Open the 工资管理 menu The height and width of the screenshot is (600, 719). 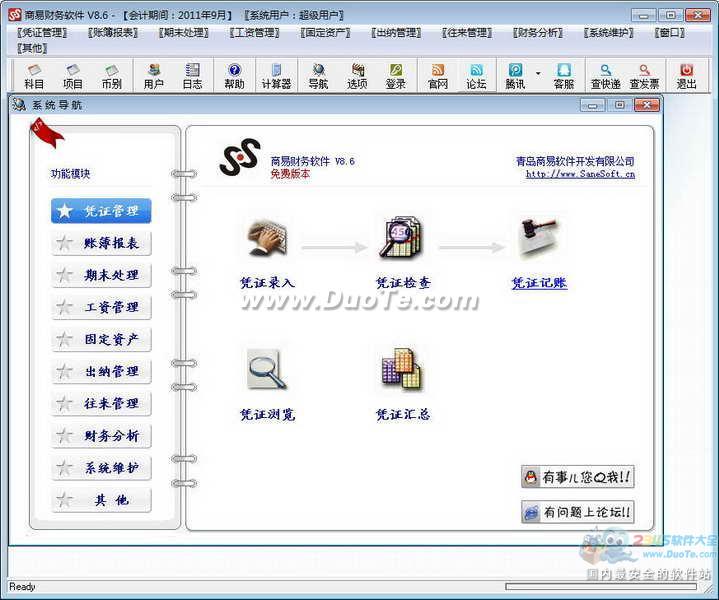pyautogui.click(x=254, y=33)
